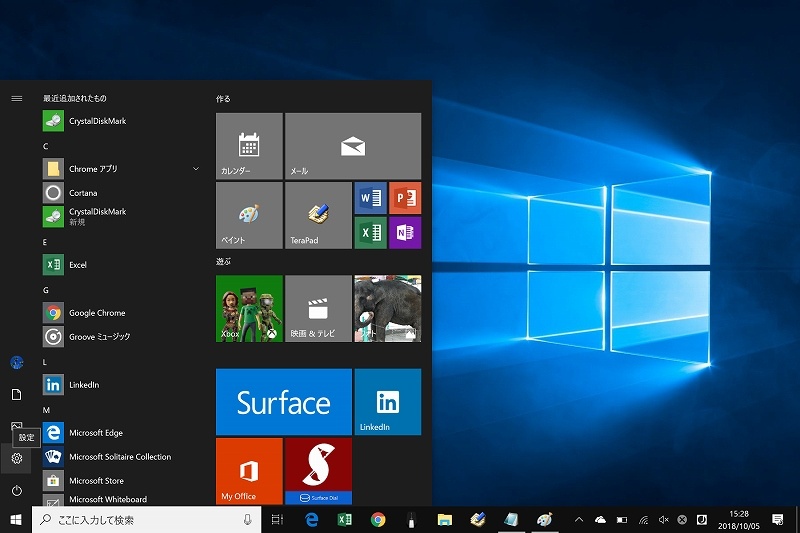Open the Movies & TV (映画 & テレビ) tile
The image size is (800, 533).
(x=318, y=309)
